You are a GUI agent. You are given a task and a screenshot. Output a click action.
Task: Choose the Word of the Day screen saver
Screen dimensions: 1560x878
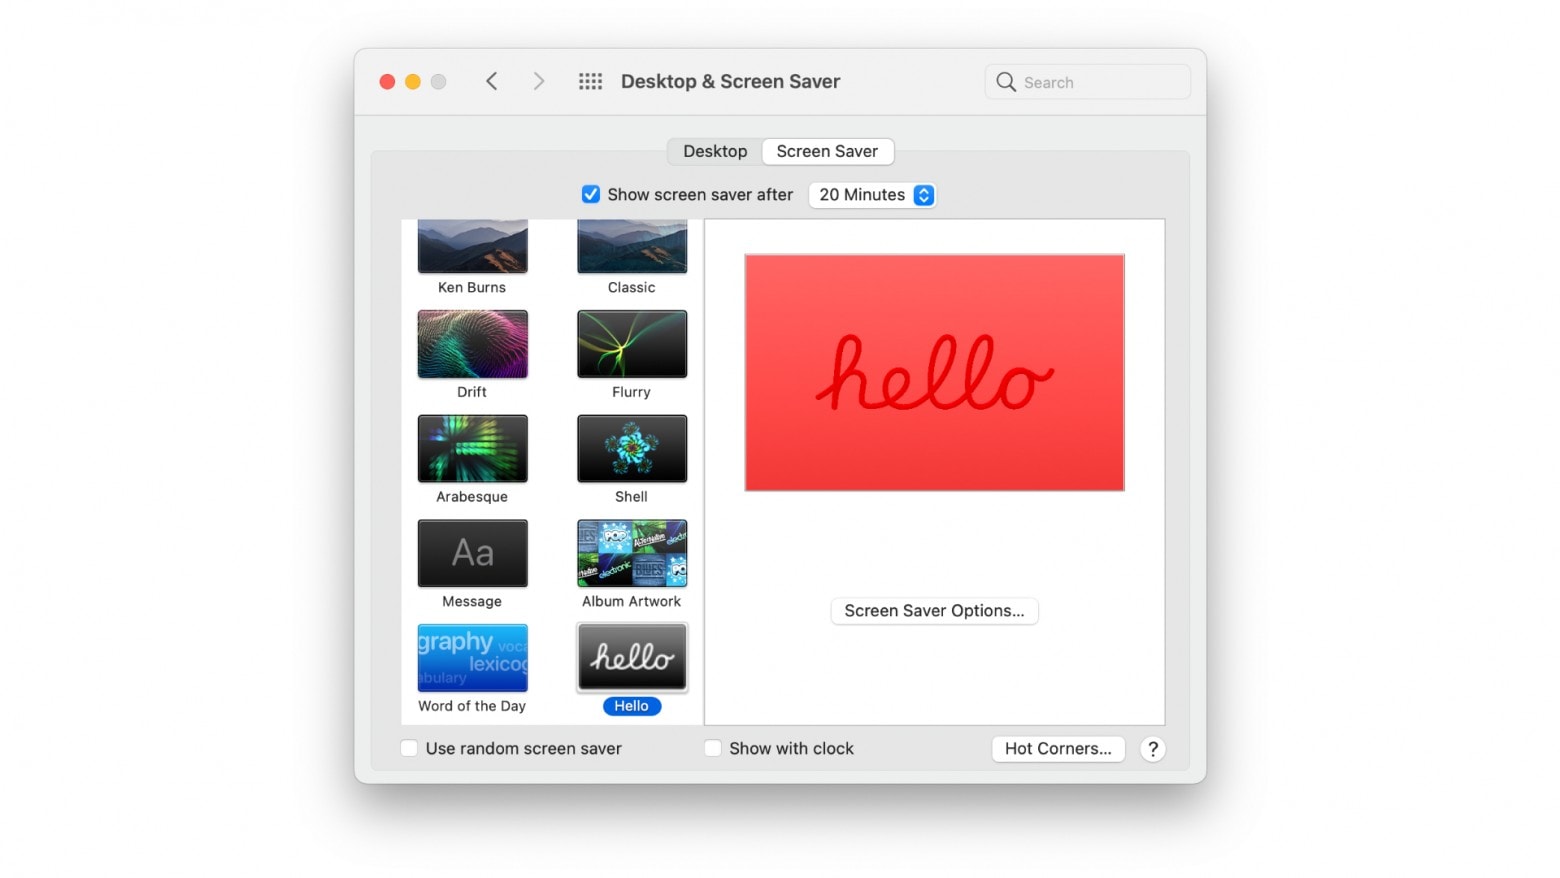(x=472, y=658)
